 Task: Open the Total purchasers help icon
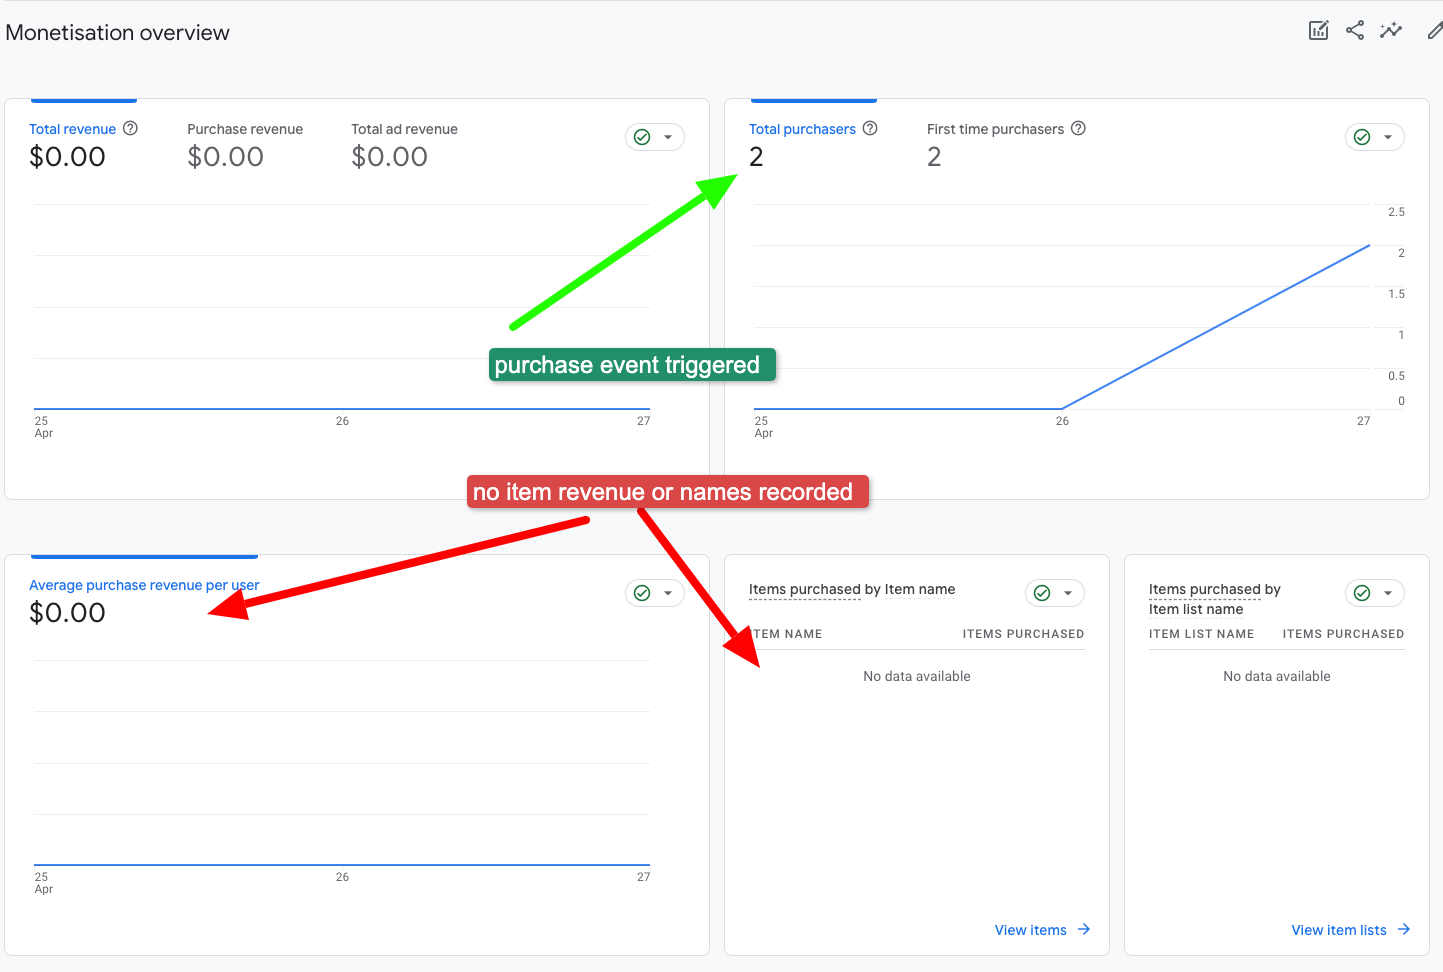pos(870,128)
